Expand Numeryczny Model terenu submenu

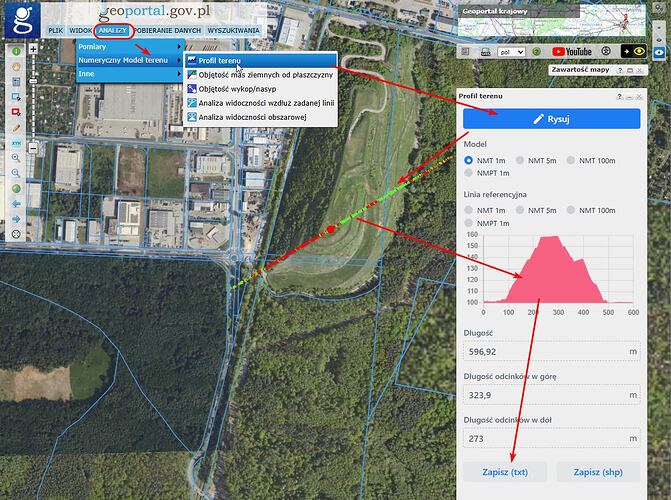pyautogui.click(x=130, y=60)
